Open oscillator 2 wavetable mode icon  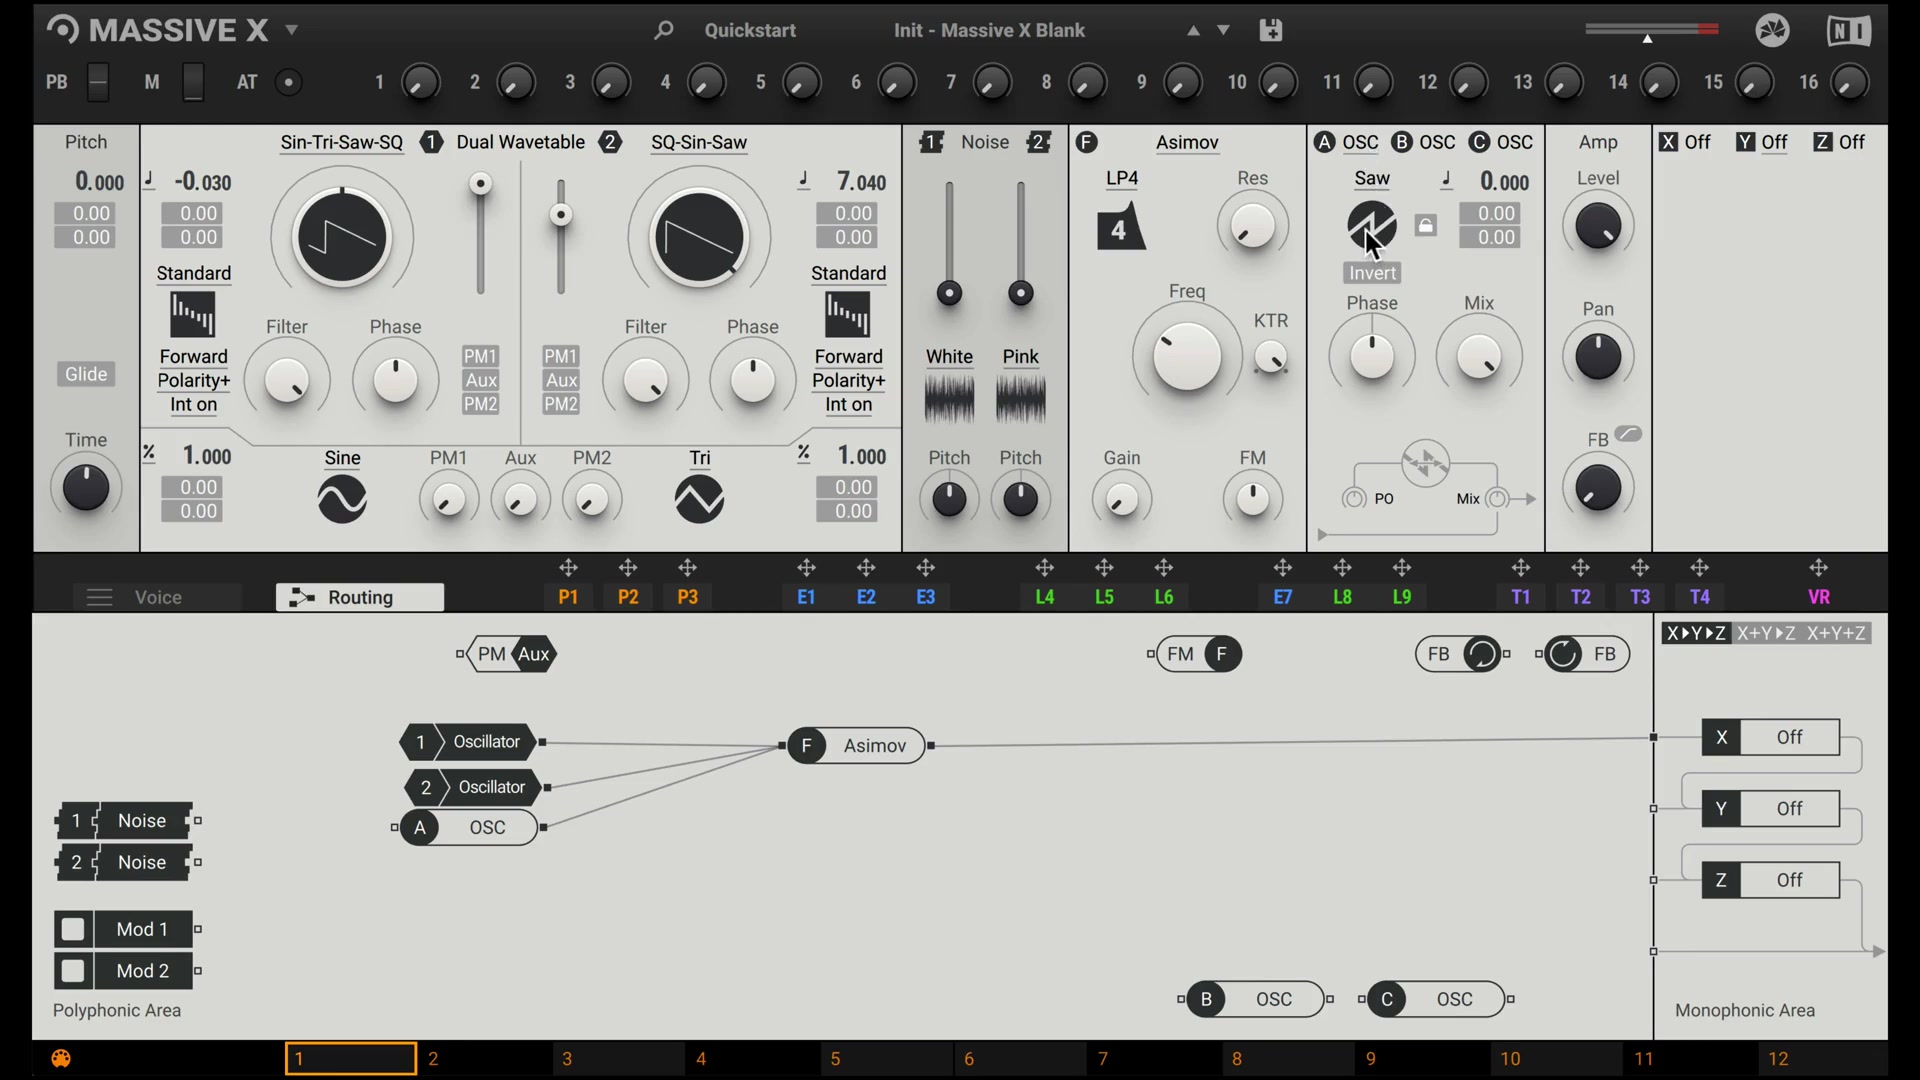pos(848,315)
